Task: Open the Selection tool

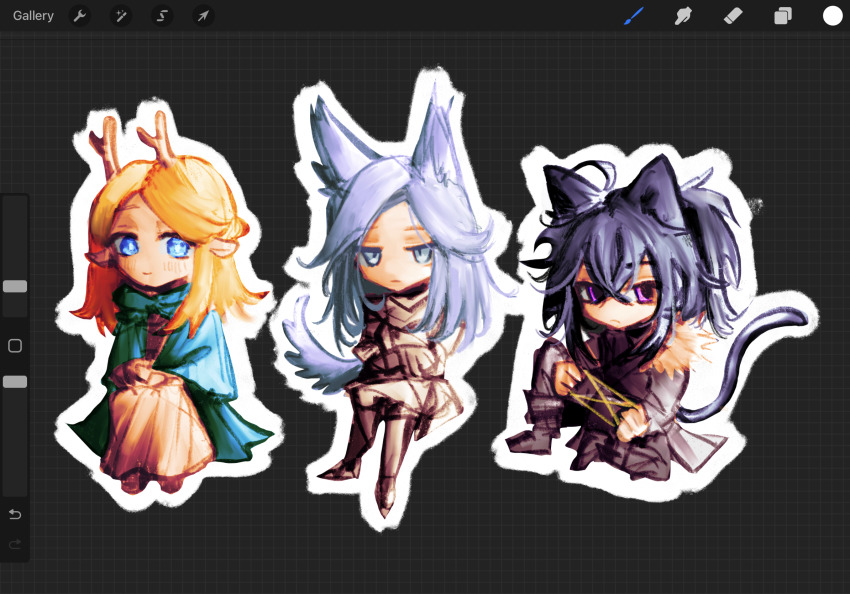Action: pos(161,15)
